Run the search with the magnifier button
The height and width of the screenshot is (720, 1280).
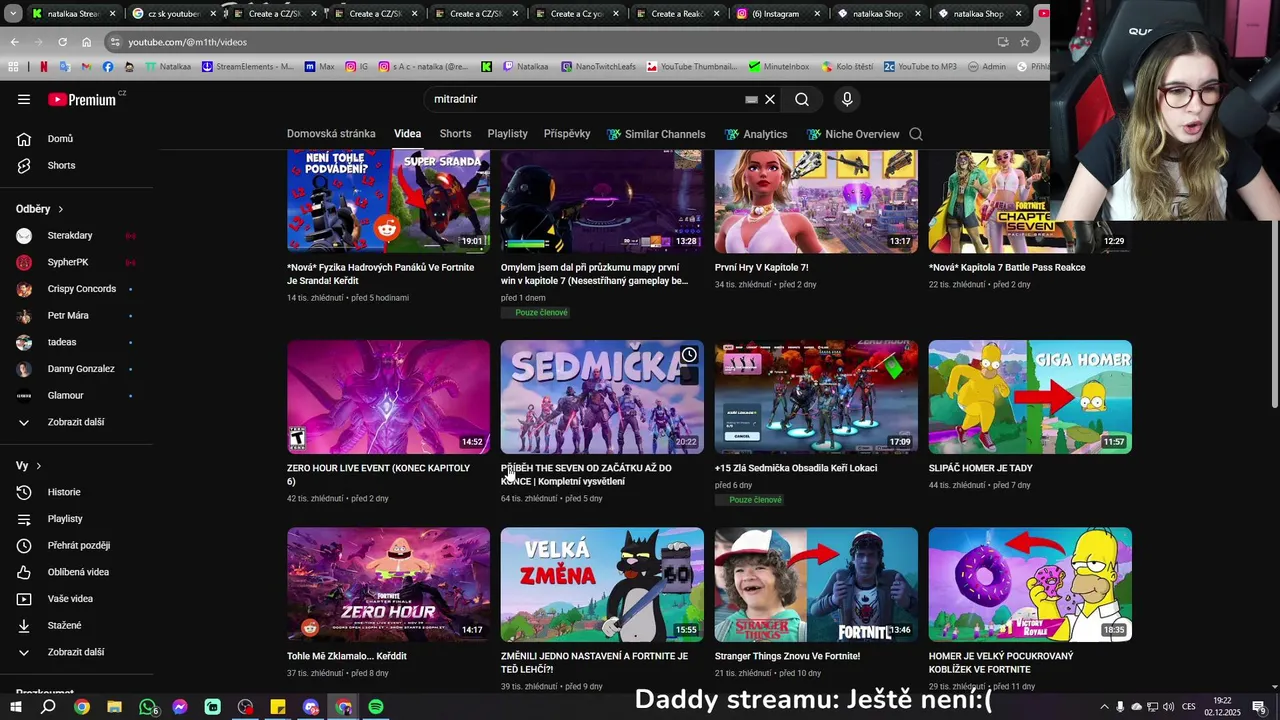pyautogui.click(x=802, y=99)
